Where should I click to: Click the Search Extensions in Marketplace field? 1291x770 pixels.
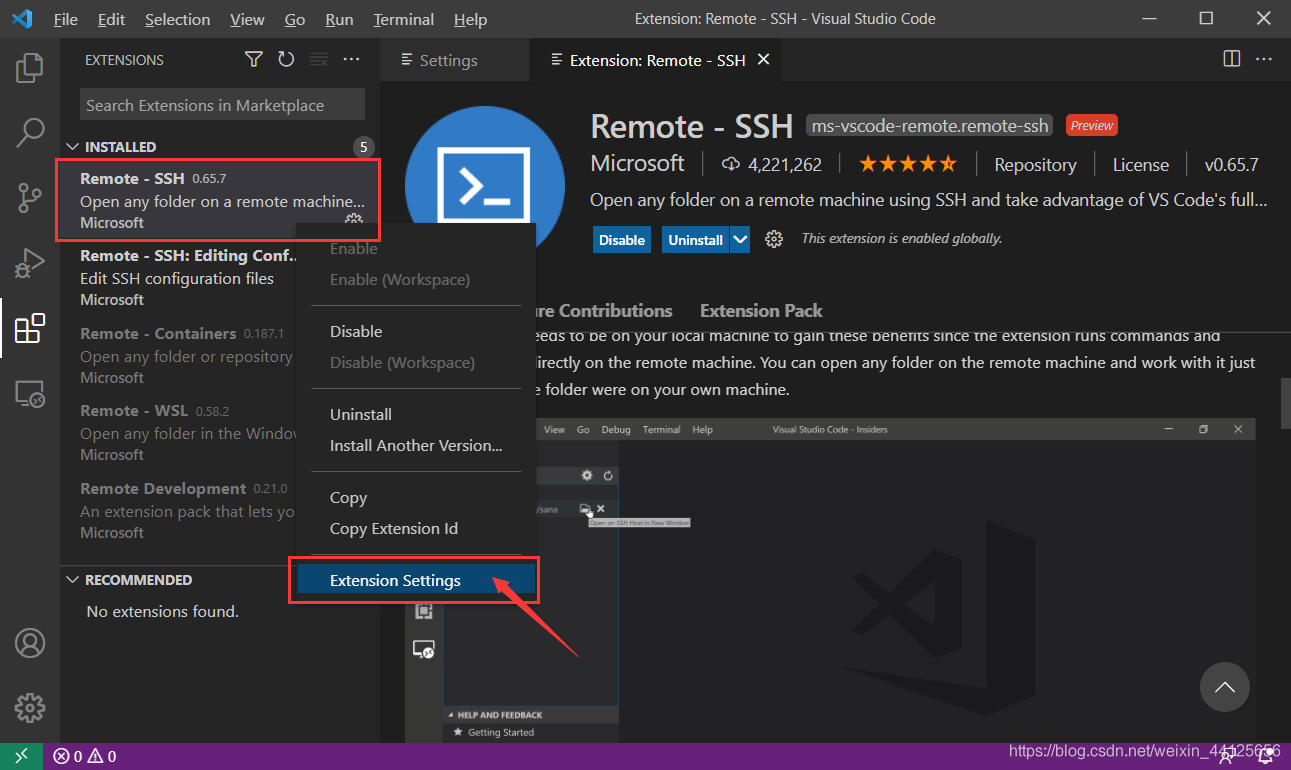[x=222, y=105]
